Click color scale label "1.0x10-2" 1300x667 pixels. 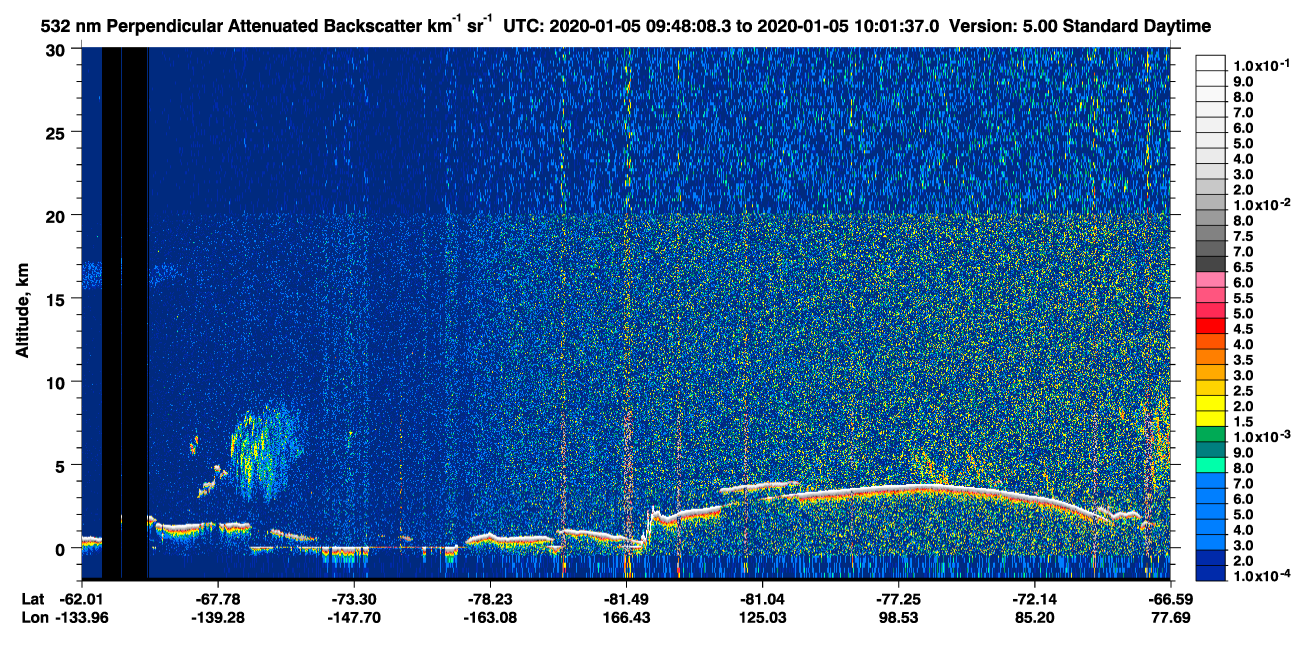1260,205
